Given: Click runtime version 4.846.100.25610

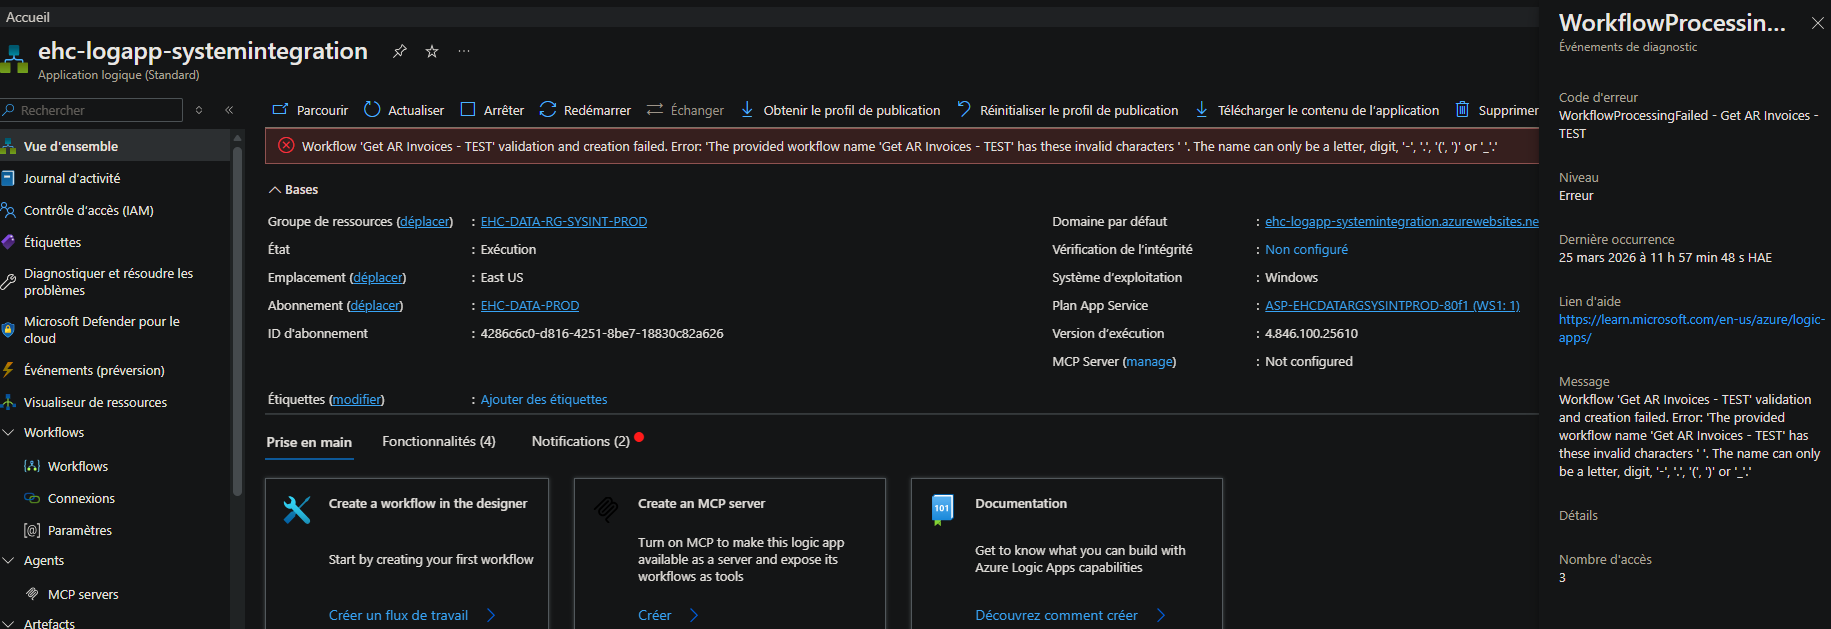Looking at the screenshot, I should tap(1311, 333).
